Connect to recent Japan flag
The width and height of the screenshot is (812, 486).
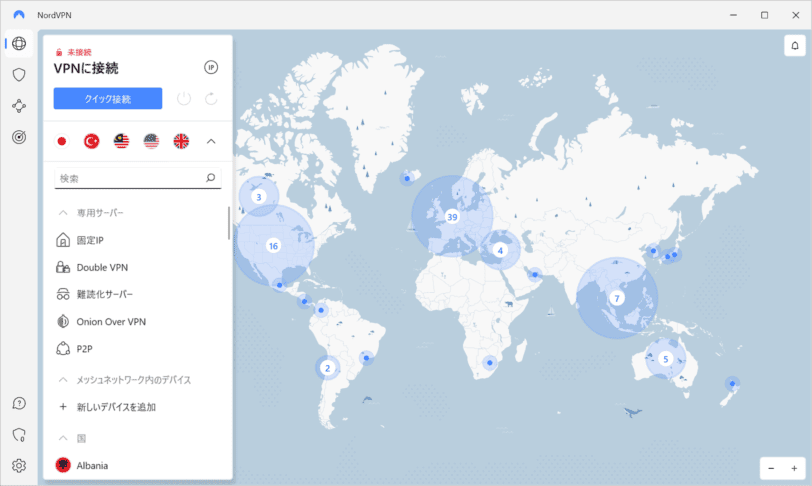pos(62,141)
